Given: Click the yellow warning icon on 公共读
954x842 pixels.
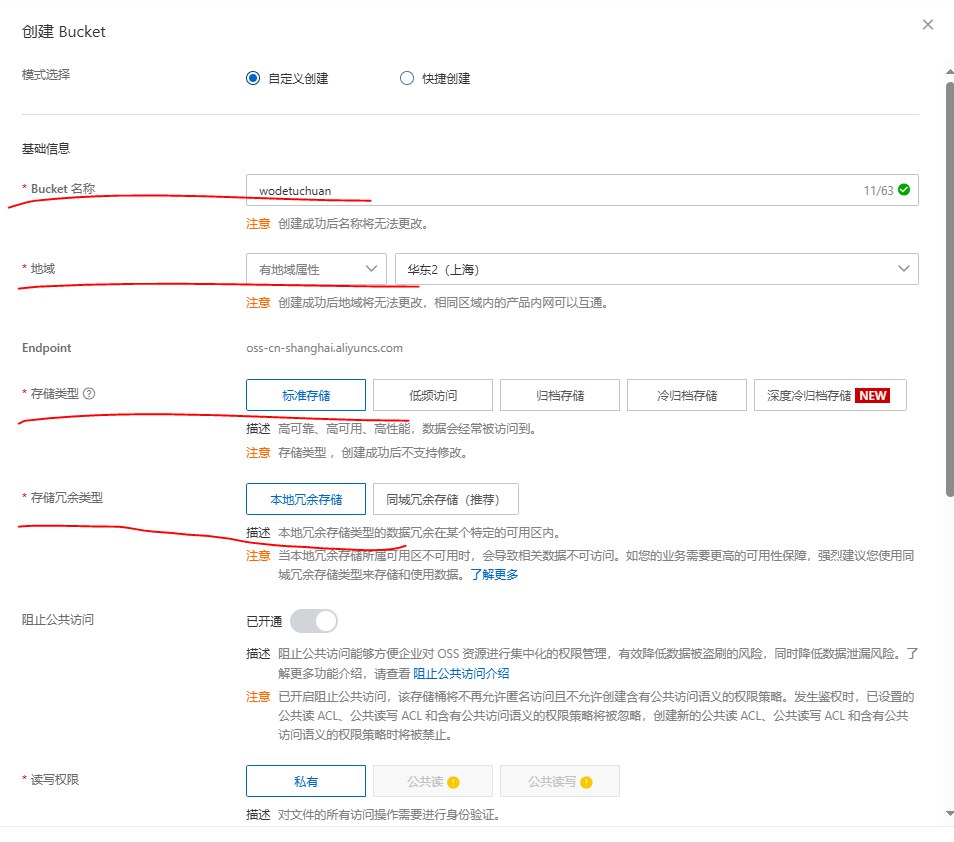Looking at the screenshot, I should pyautogui.click(x=453, y=782).
